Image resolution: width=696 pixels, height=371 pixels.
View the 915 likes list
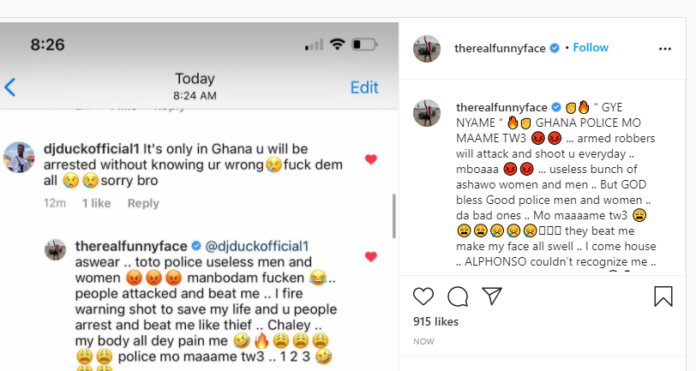435,322
